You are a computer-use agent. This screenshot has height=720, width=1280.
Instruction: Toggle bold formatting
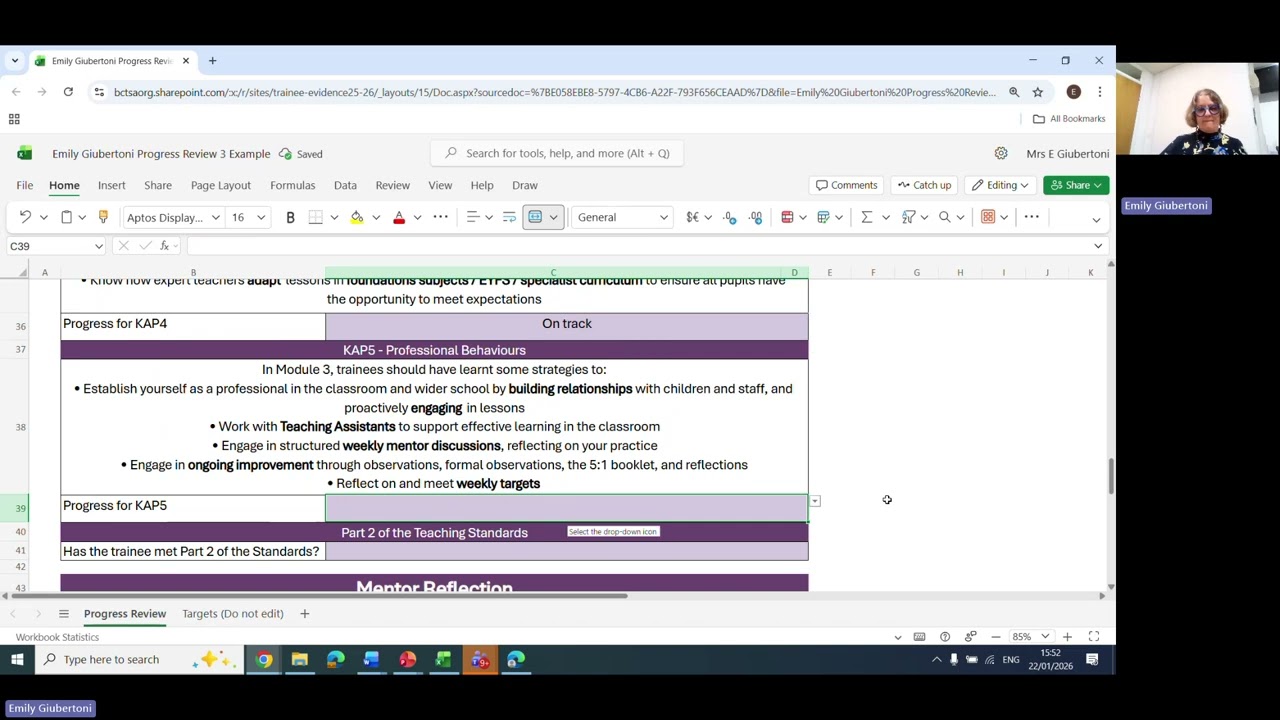tap(290, 217)
